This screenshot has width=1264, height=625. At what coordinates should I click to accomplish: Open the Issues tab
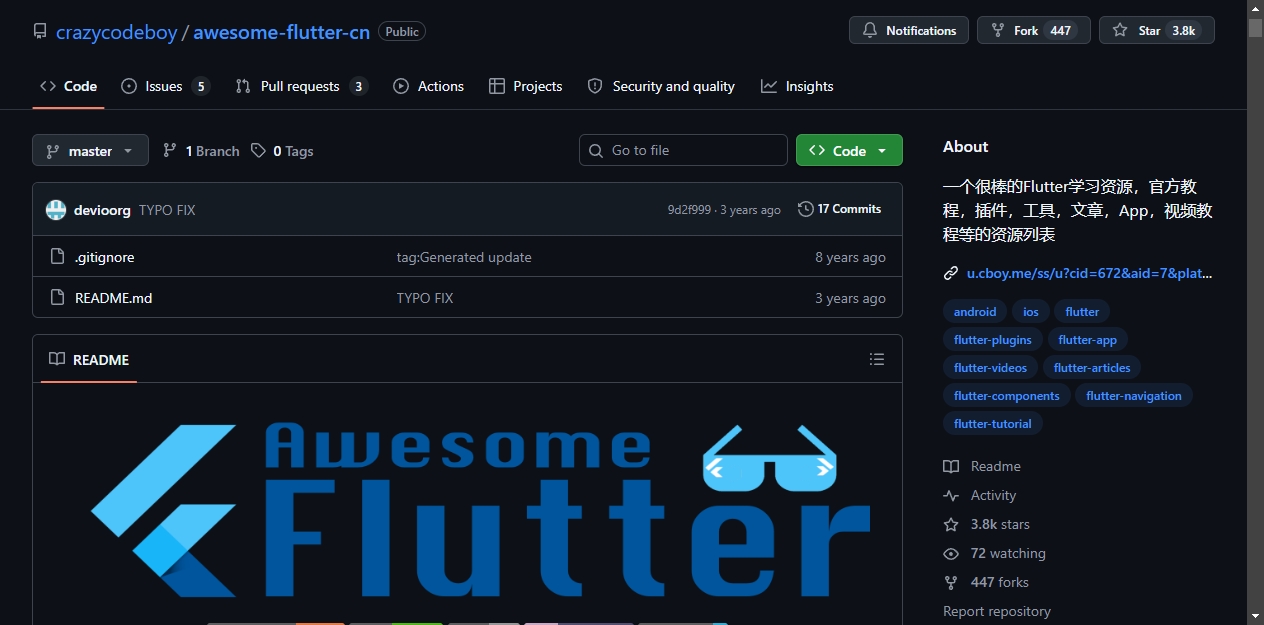[165, 86]
